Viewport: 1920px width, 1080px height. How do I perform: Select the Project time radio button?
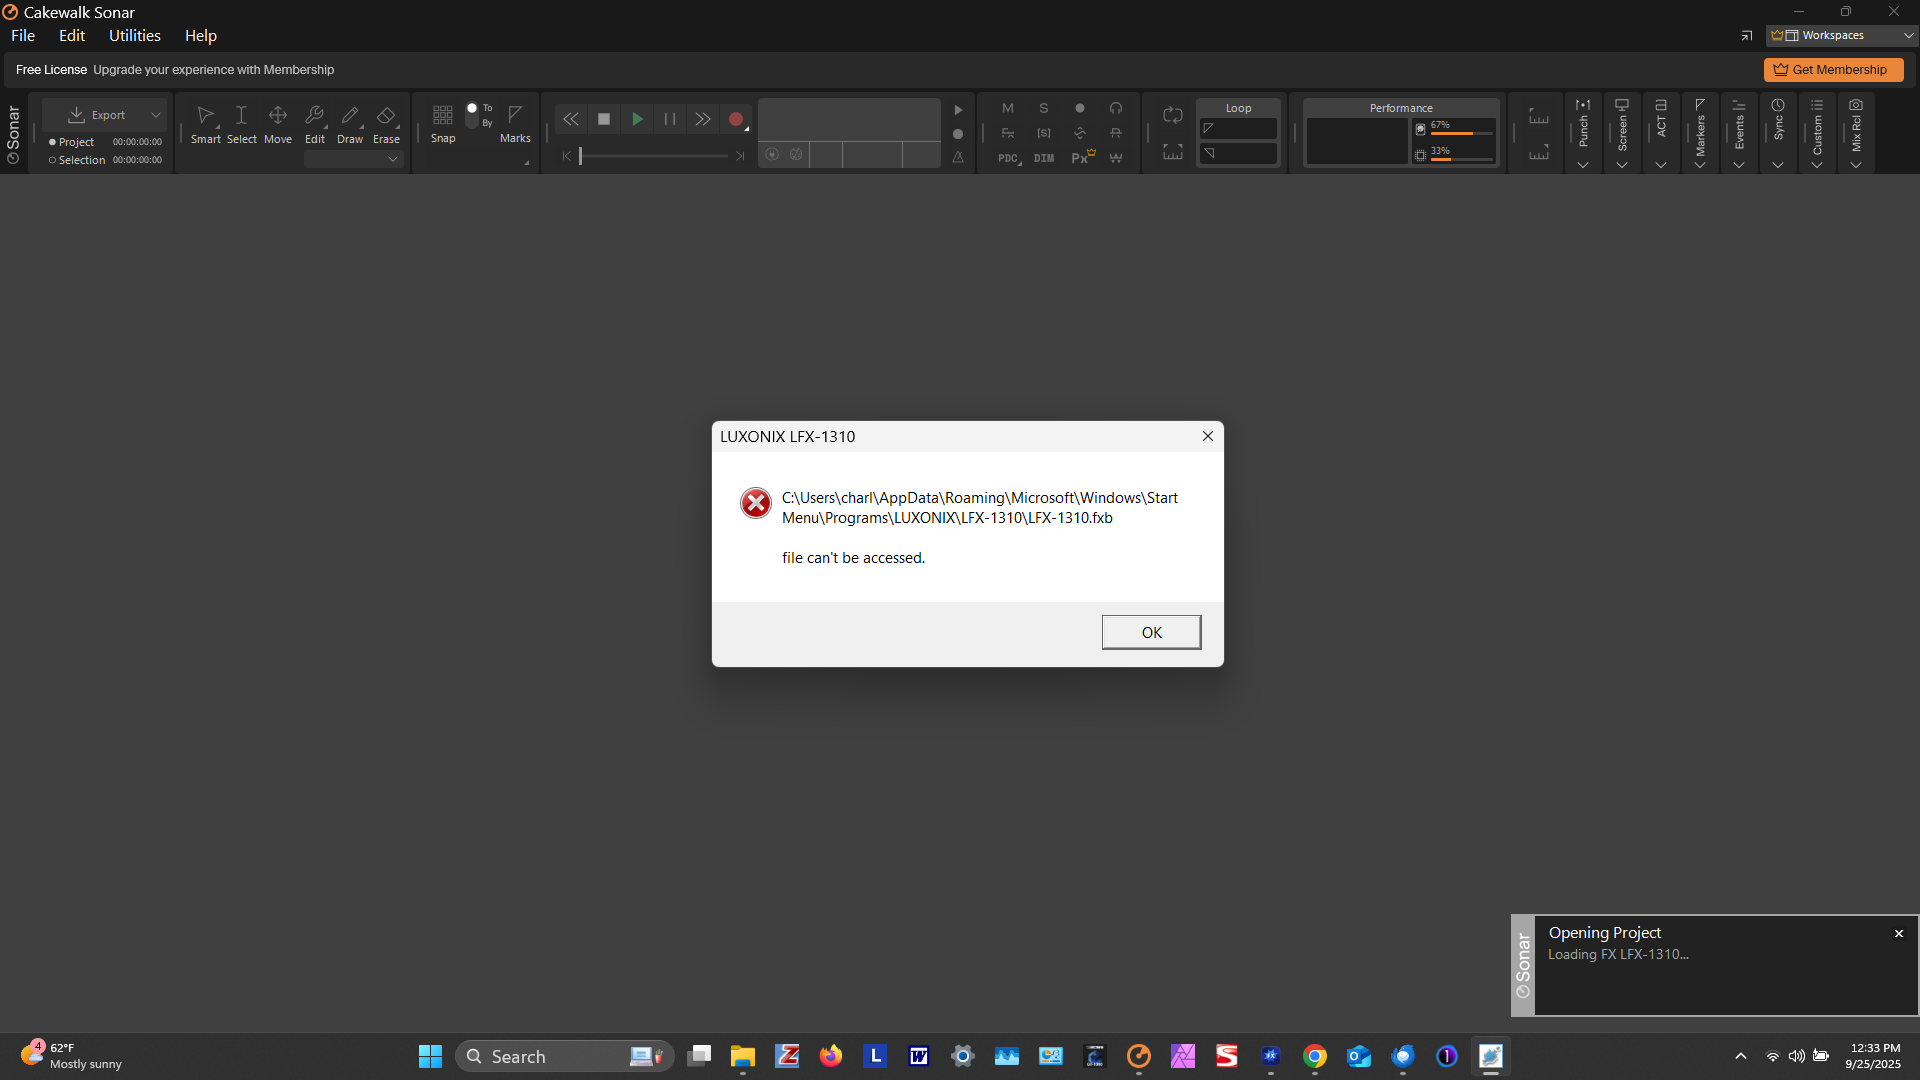pos(53,142)
